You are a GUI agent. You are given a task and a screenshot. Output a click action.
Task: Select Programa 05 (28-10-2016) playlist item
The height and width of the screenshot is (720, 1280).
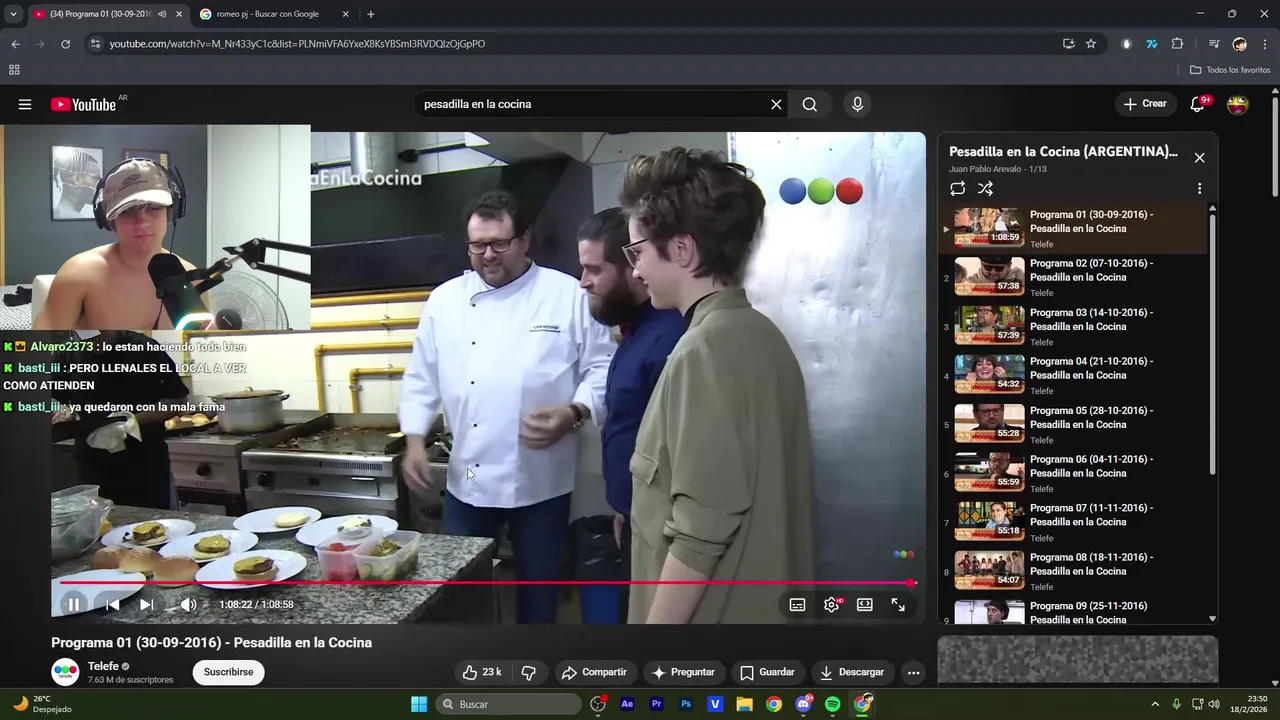tap(1073, 424)
